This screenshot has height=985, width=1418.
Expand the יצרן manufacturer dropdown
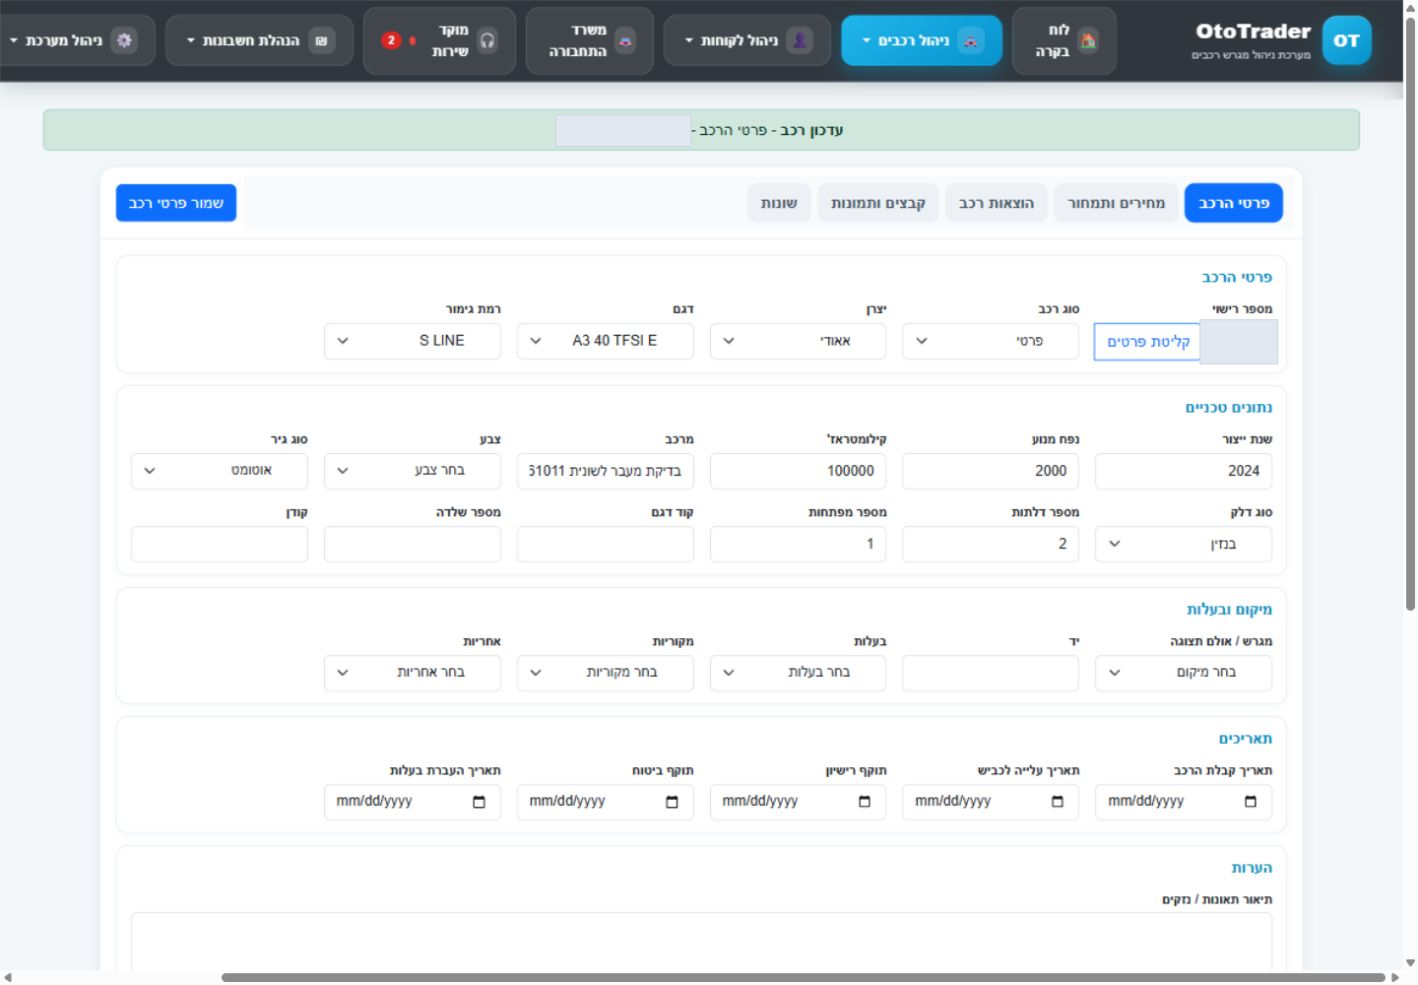pos(798,341)
